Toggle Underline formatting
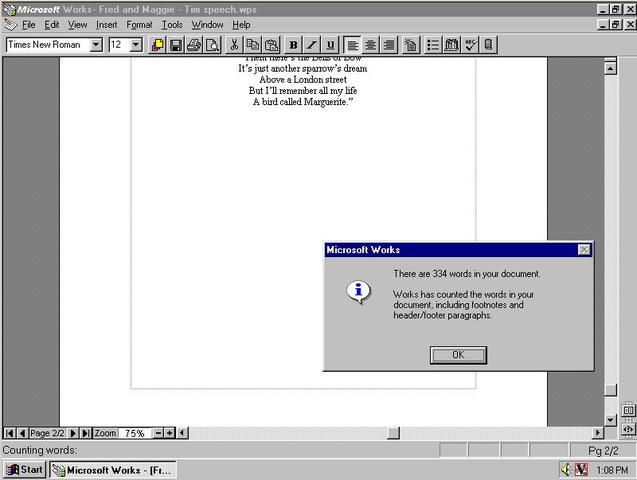This screenshot has width=637, height=480. 330,45
